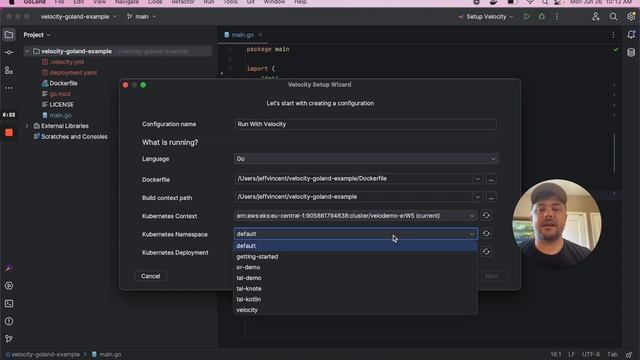Select the tal-demo namespace option
640x360 pixels.
tap(355, 278)
